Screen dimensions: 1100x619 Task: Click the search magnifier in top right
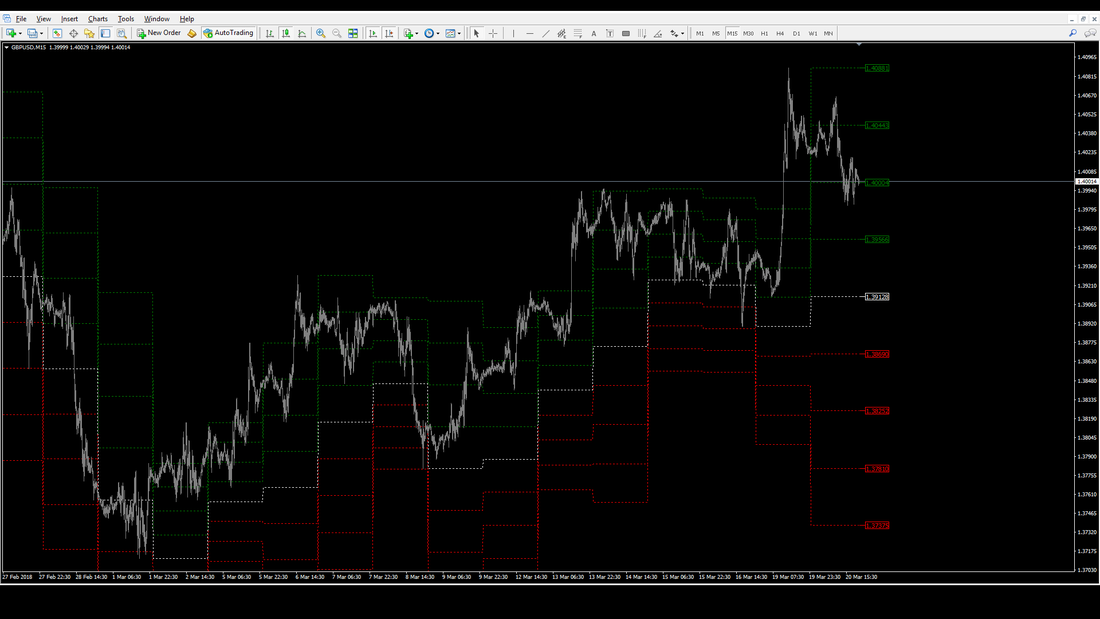(x=1073, y=33)
